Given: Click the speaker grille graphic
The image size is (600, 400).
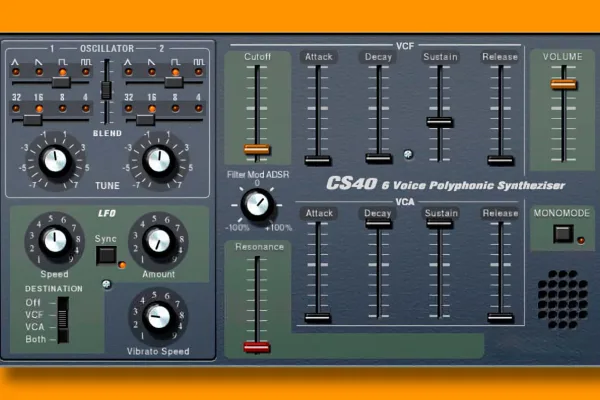Looking at the screenshot, I should [x=562, y=300].
